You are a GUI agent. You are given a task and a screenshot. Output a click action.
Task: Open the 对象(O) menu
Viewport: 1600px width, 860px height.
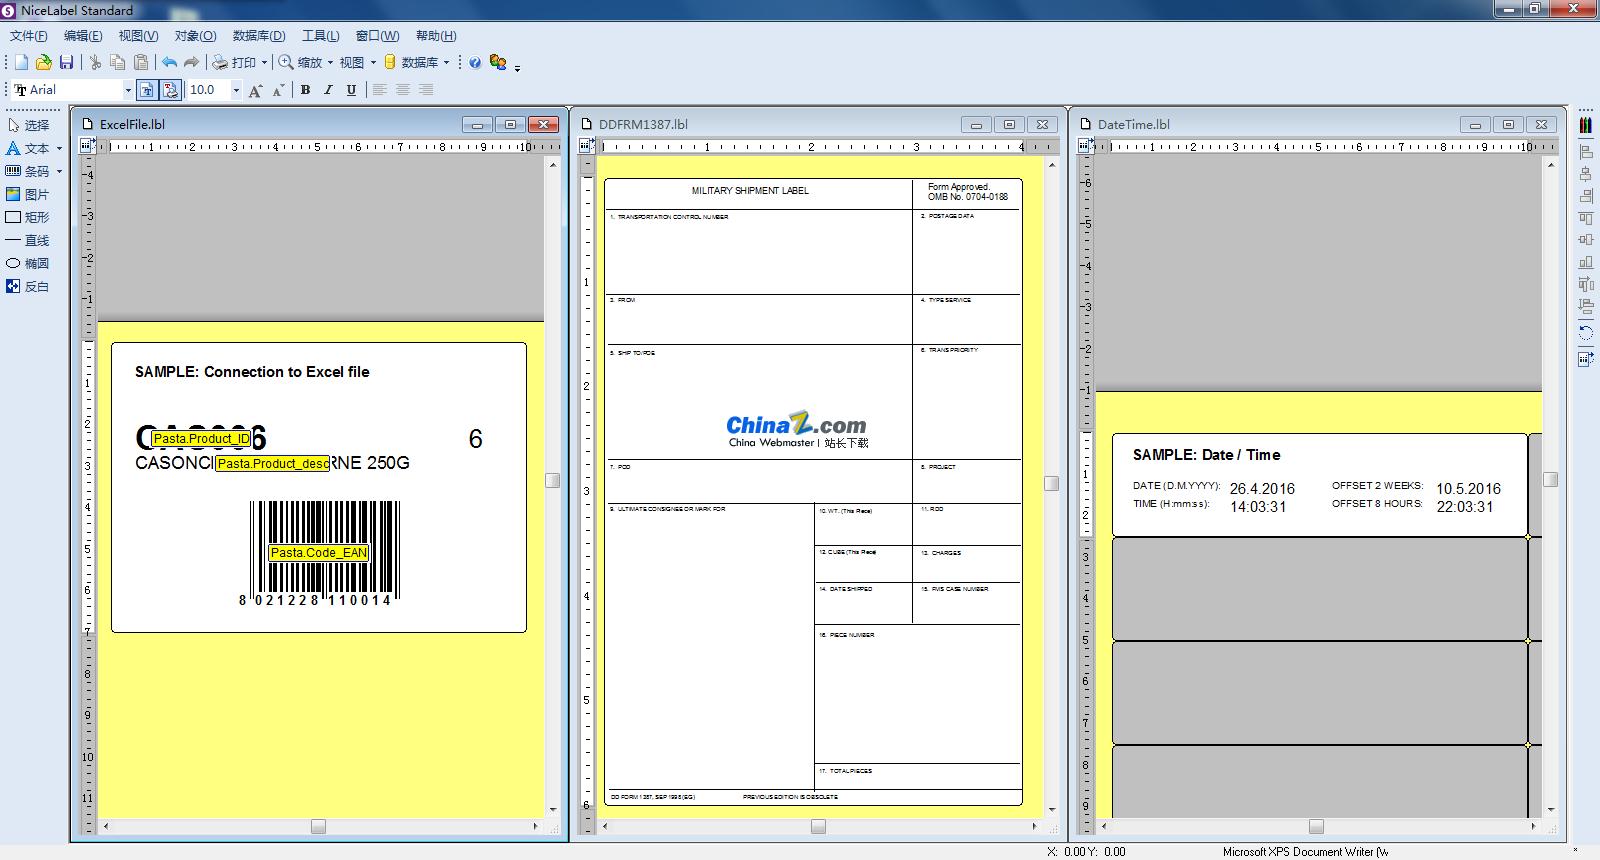(195, 36)
